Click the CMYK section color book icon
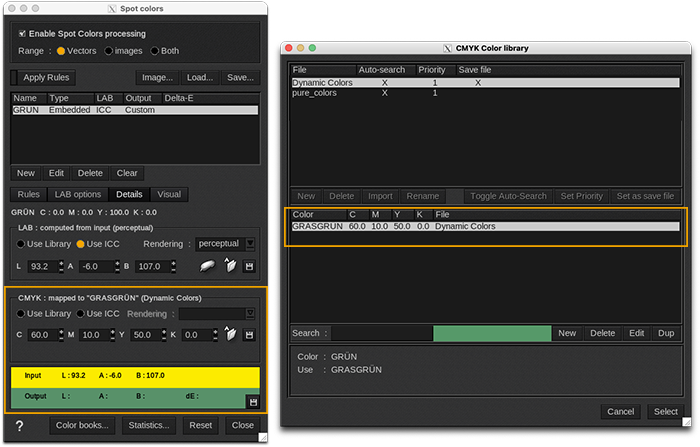The image size is (700, 447). pos(229,335)
